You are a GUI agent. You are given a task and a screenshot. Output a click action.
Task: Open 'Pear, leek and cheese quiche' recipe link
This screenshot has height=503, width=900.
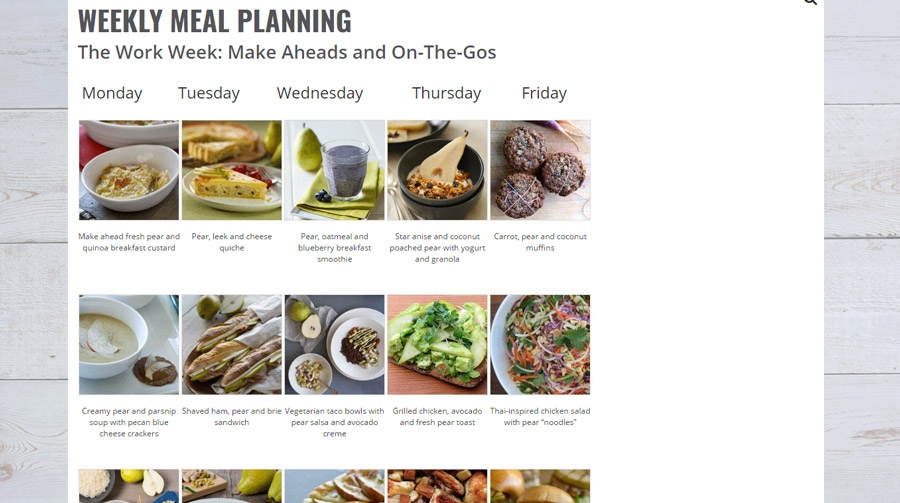click(x=232, y=242)
